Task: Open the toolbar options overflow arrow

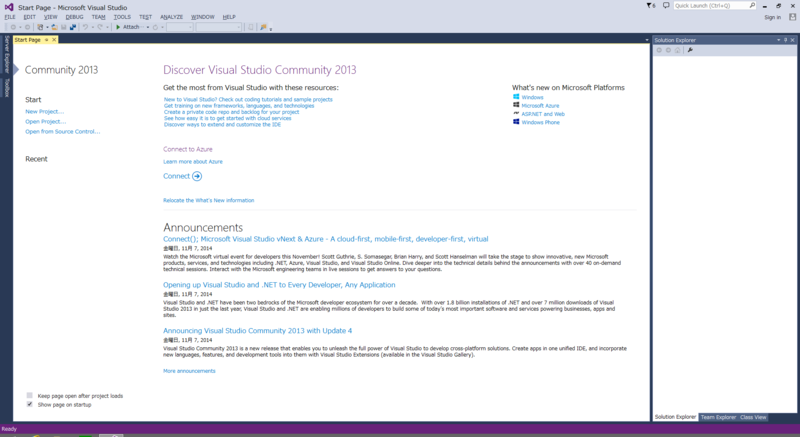Action: pos(270,29)
